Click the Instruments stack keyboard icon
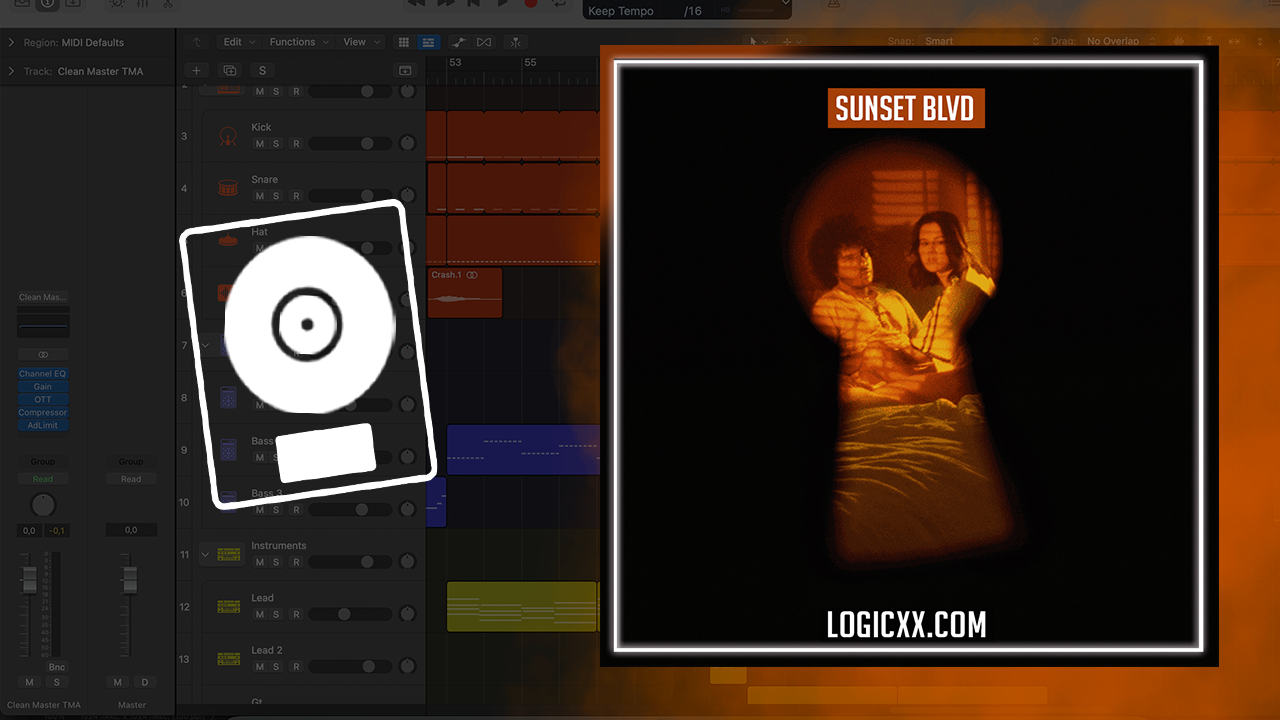Screen dimensions: 1280x720 click(x=229, y=554)
